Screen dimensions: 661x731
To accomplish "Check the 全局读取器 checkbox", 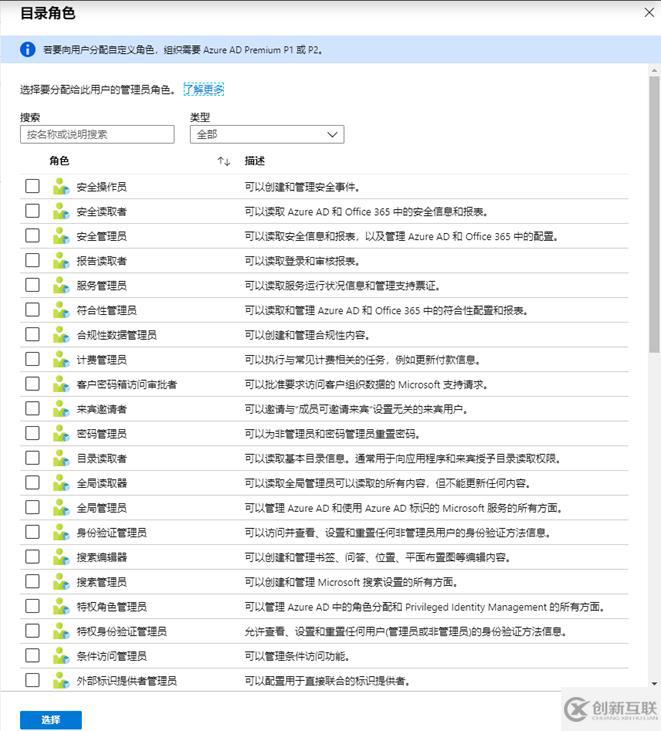I will [32, 483].
